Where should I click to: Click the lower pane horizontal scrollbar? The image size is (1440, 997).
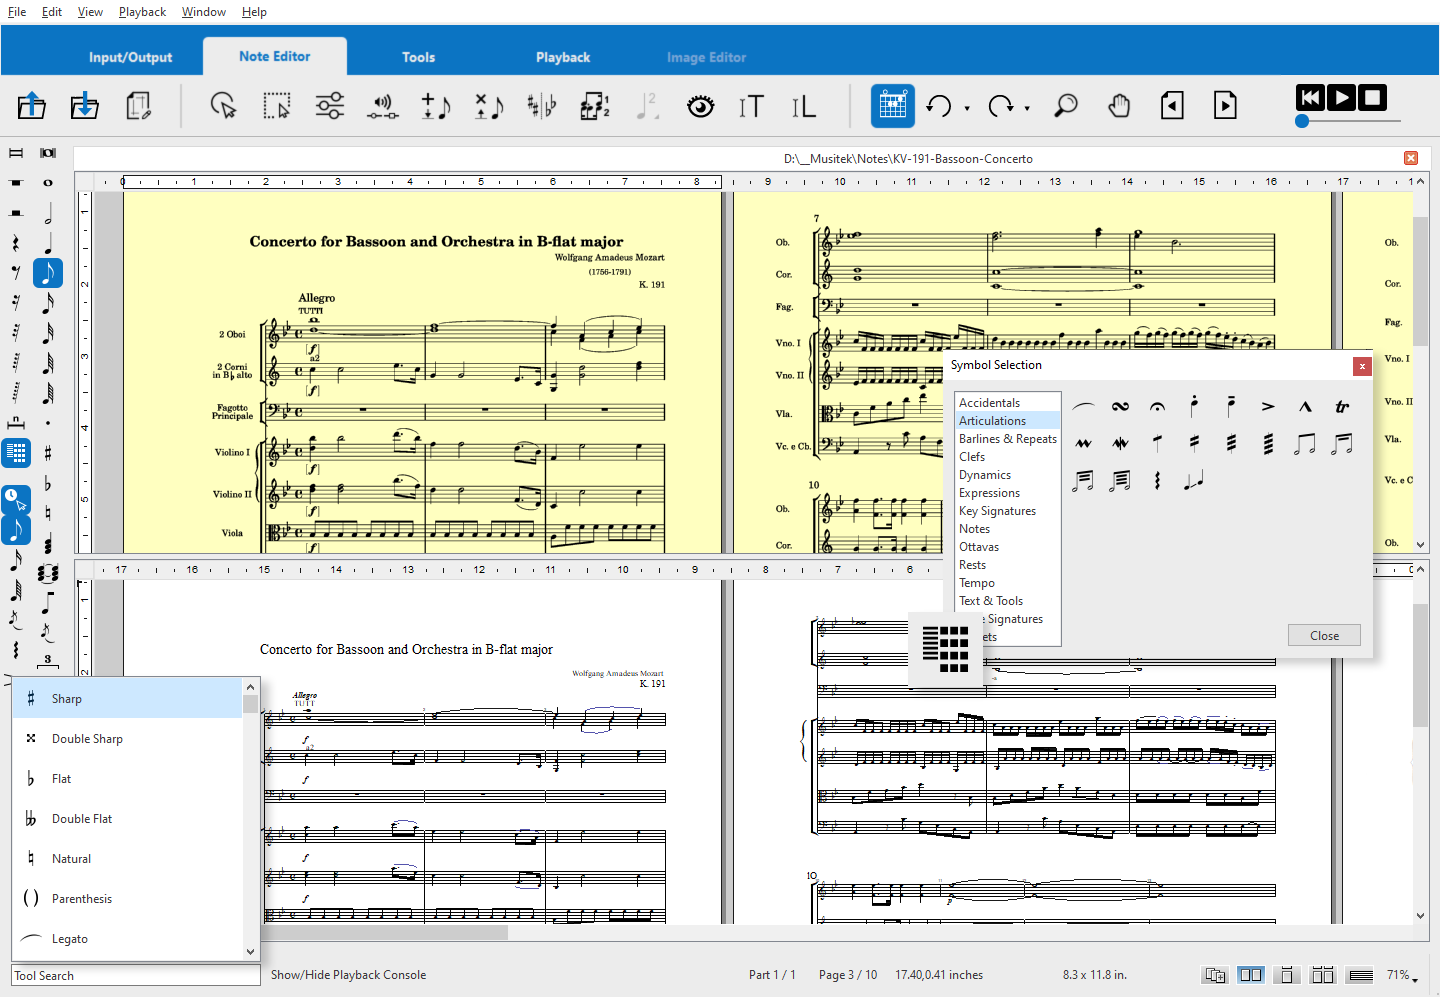tap(386, 932)
